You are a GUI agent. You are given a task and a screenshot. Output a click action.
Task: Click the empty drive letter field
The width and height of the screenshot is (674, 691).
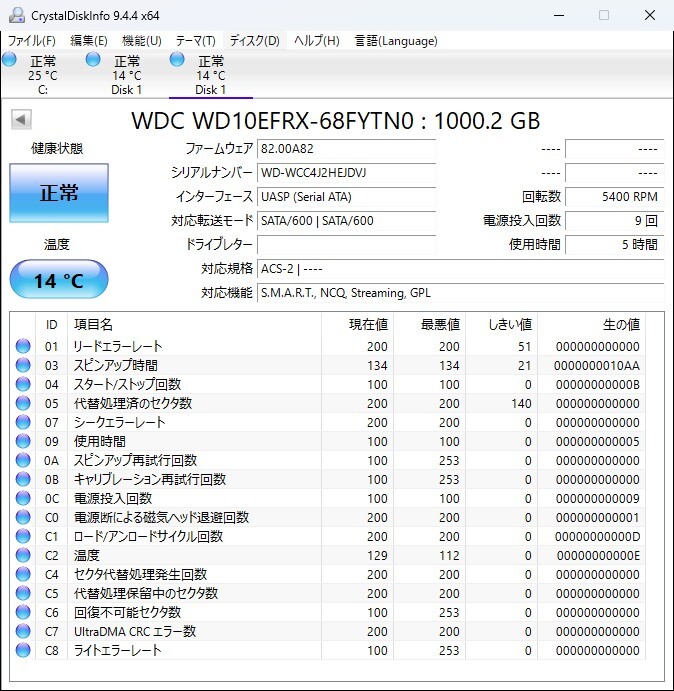click(346, 245)
